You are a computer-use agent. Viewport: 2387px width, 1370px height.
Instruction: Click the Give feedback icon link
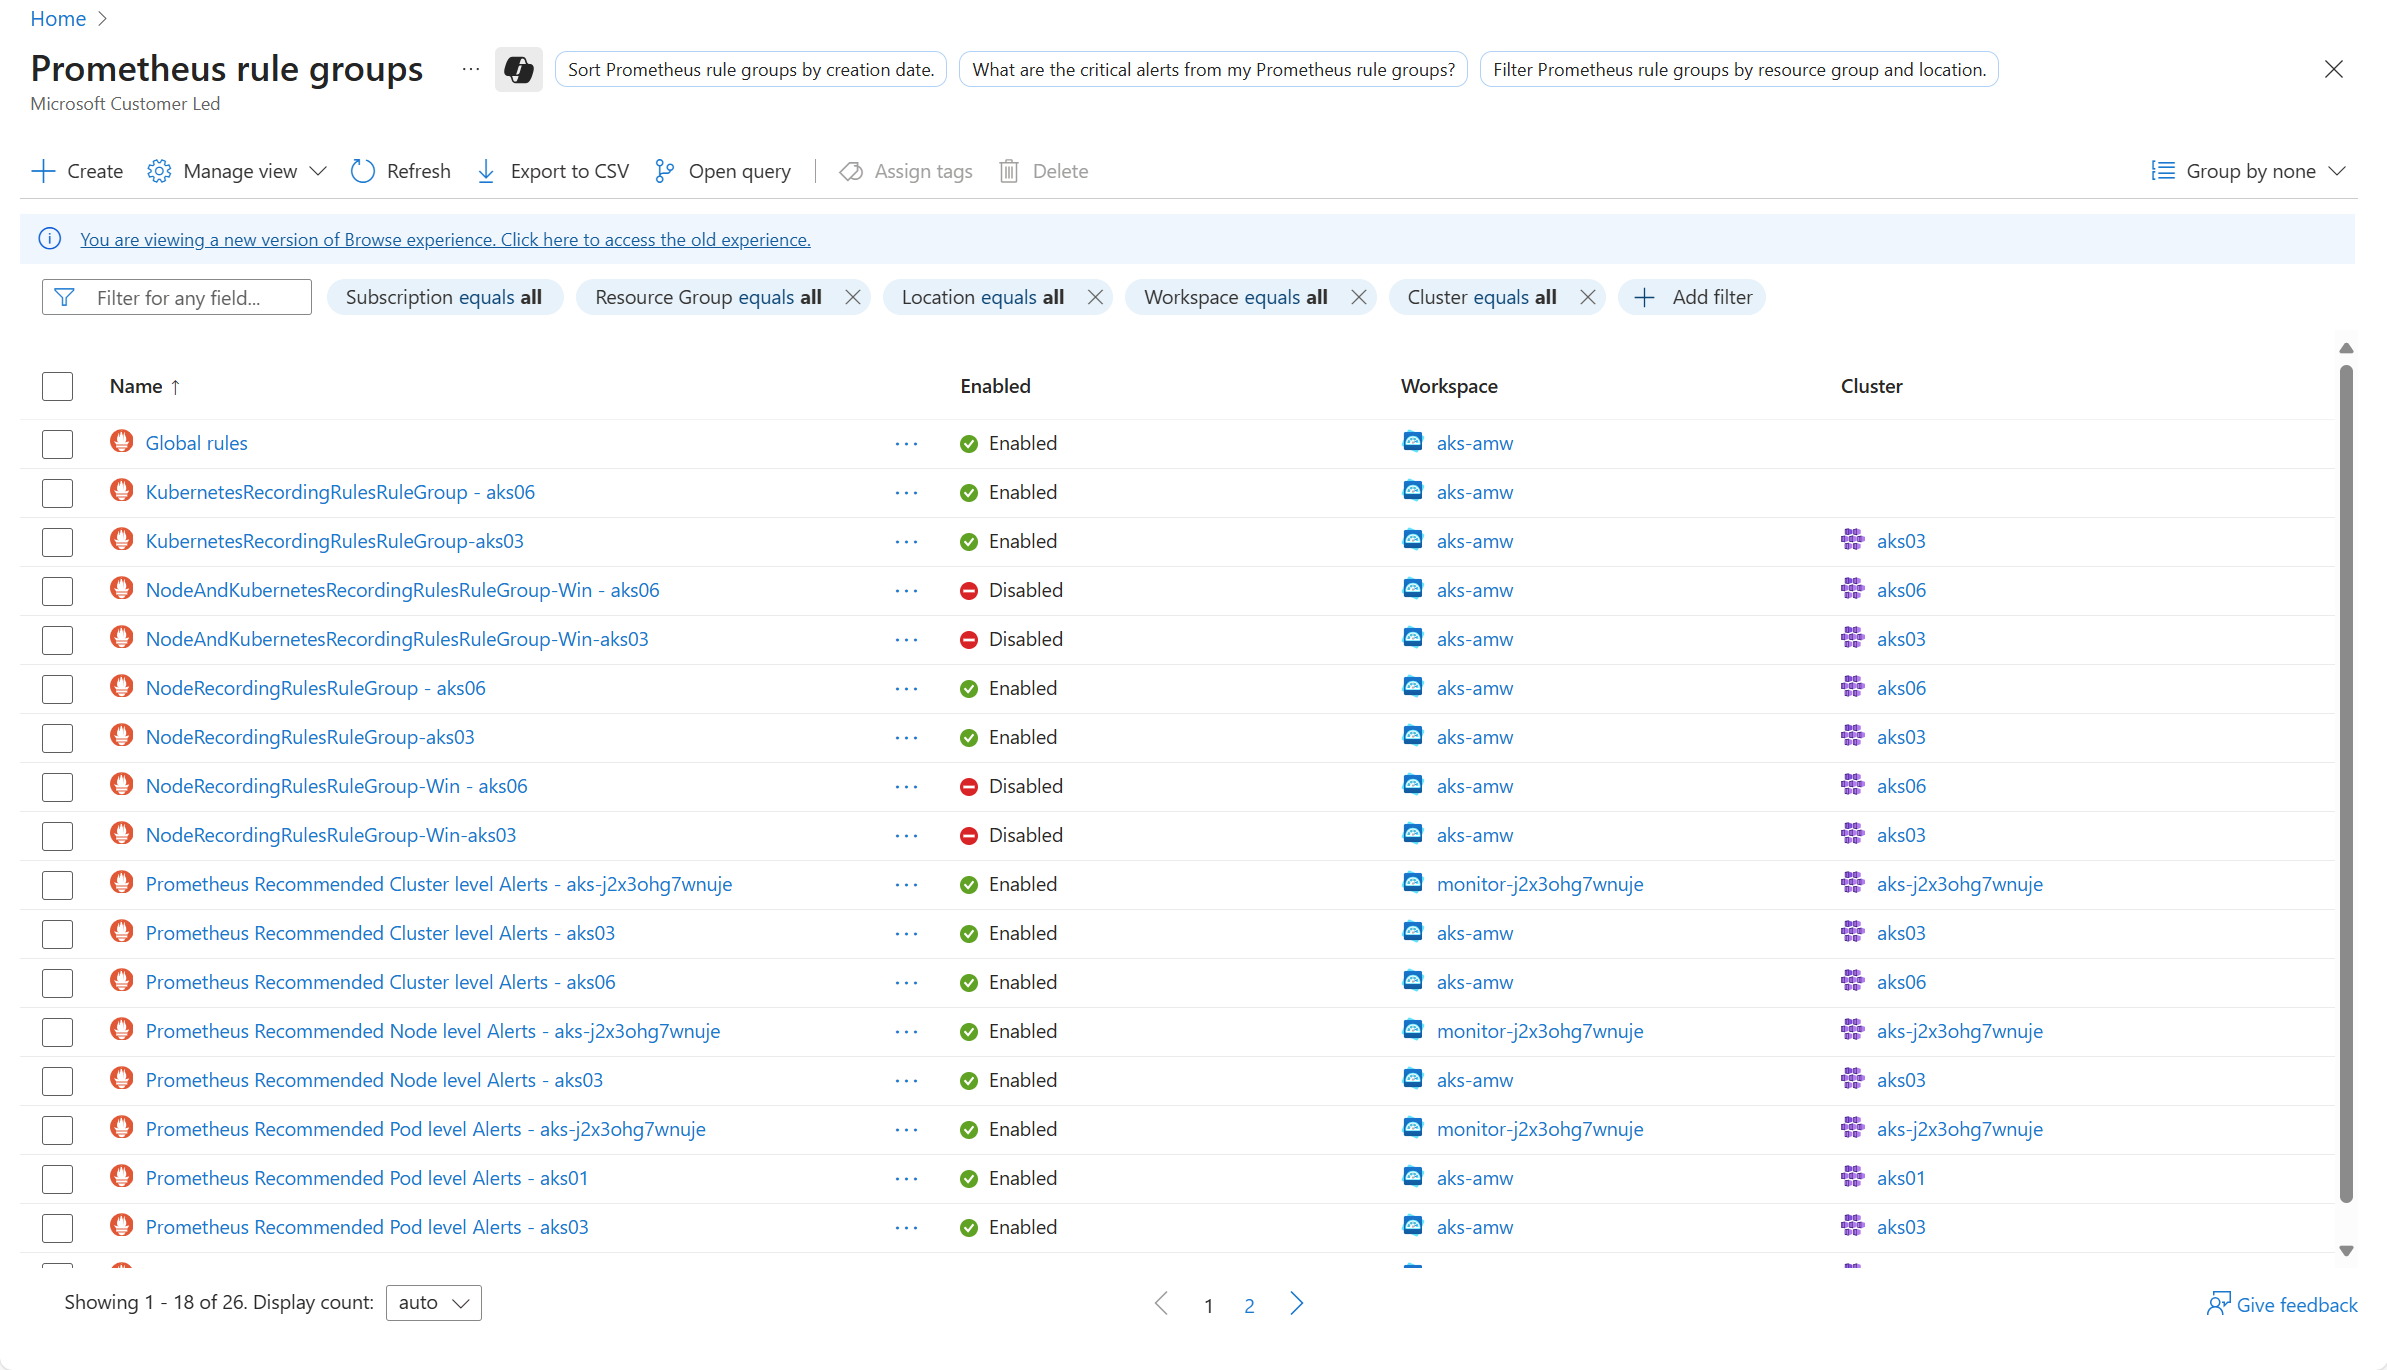[x=2218, y=1304]
